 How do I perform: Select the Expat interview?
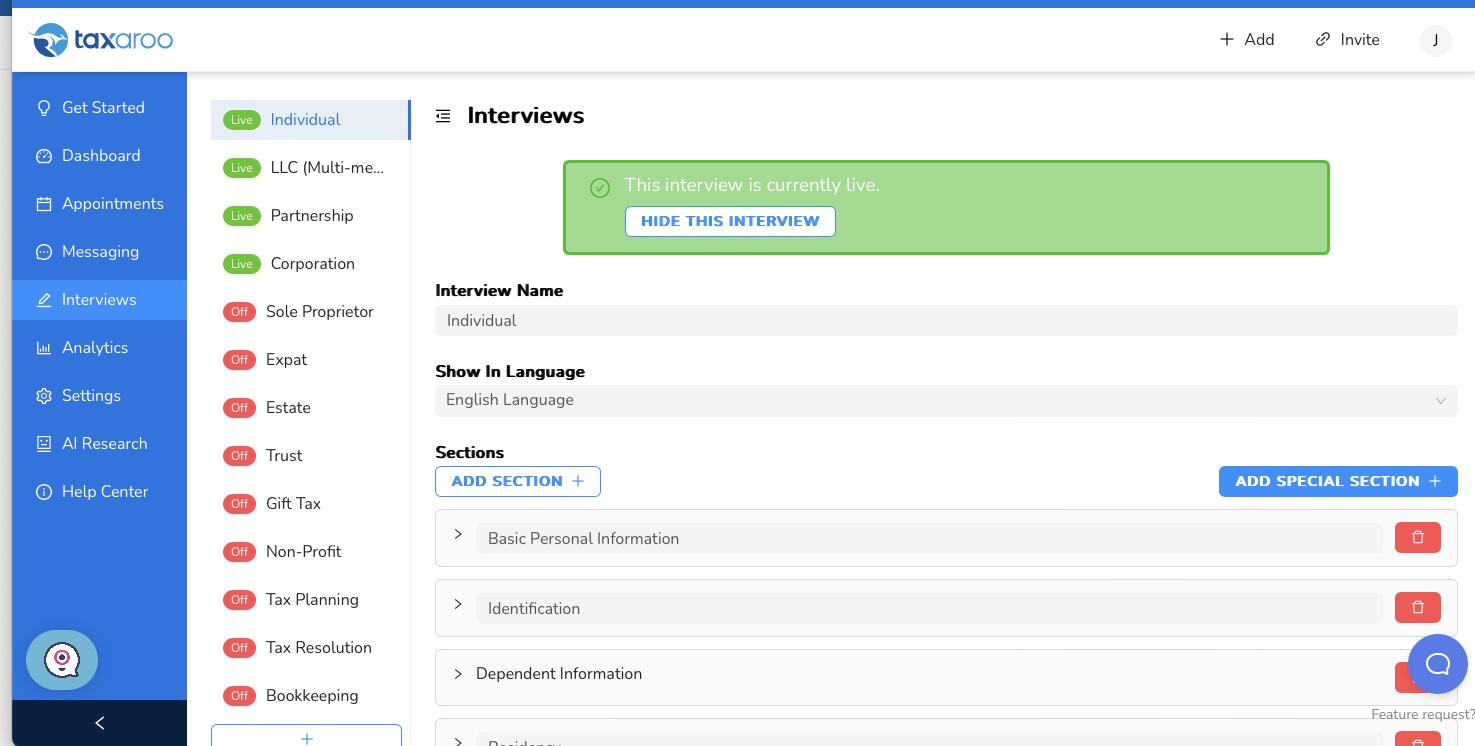(x=310, y=360)
